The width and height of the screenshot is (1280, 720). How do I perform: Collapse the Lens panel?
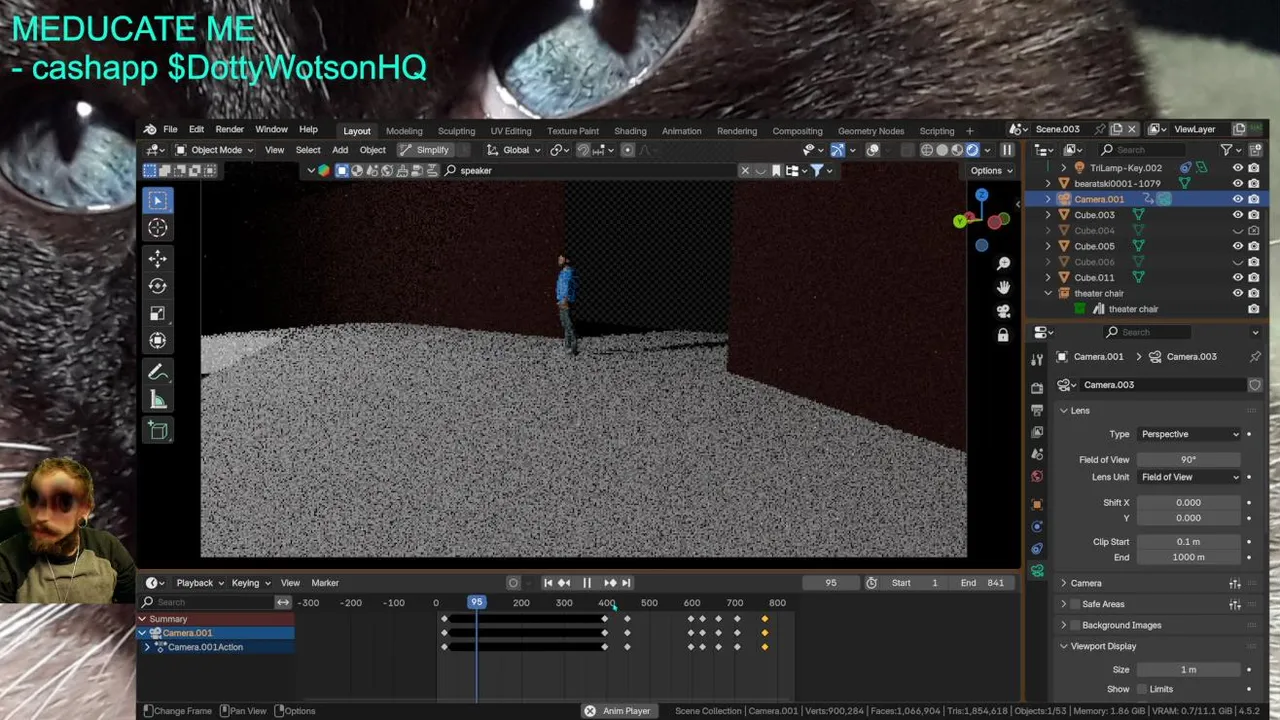[x=1064, y=411]
